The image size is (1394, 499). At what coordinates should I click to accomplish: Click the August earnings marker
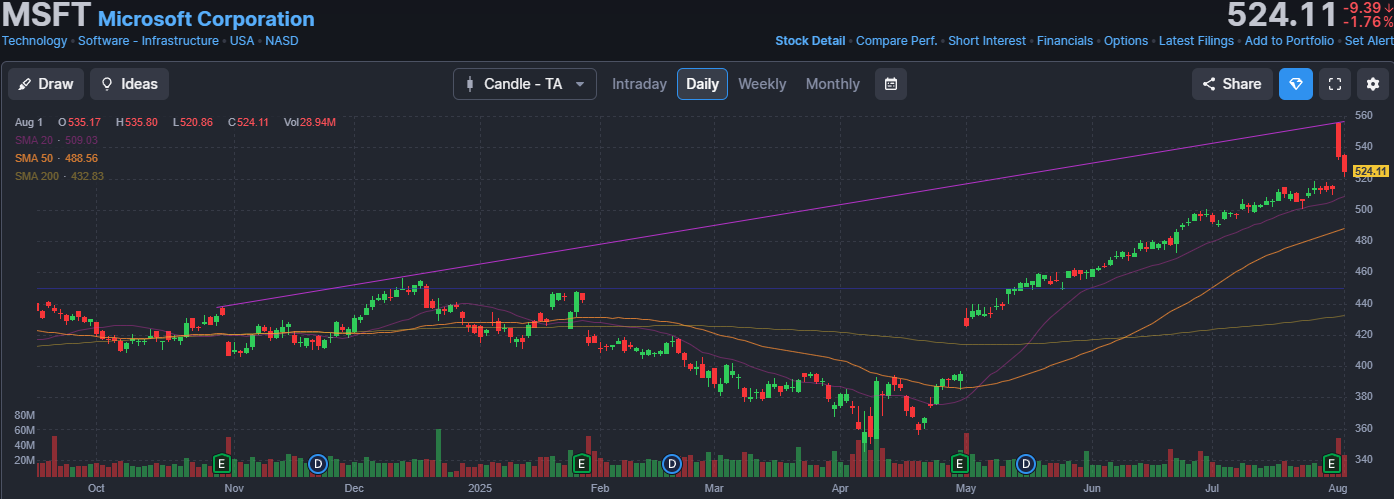1331,463
